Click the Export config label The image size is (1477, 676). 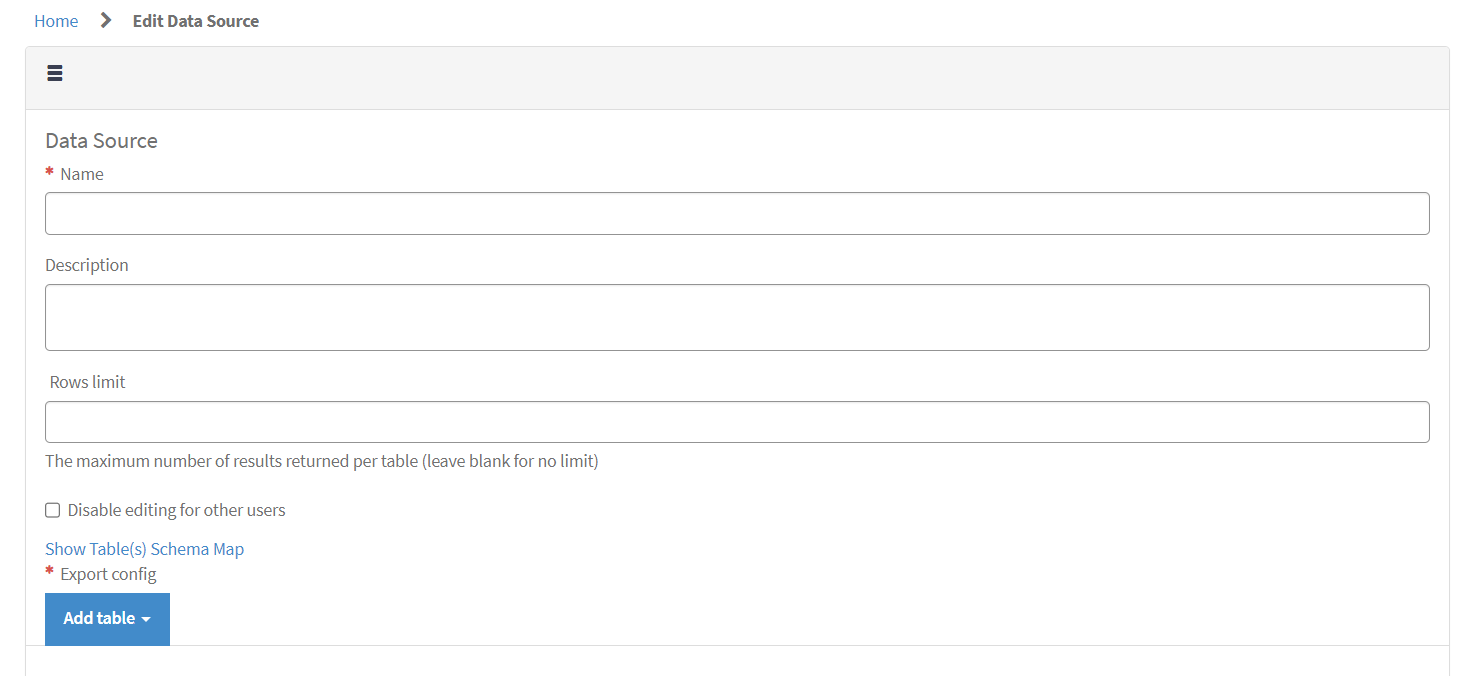point(108,574)
